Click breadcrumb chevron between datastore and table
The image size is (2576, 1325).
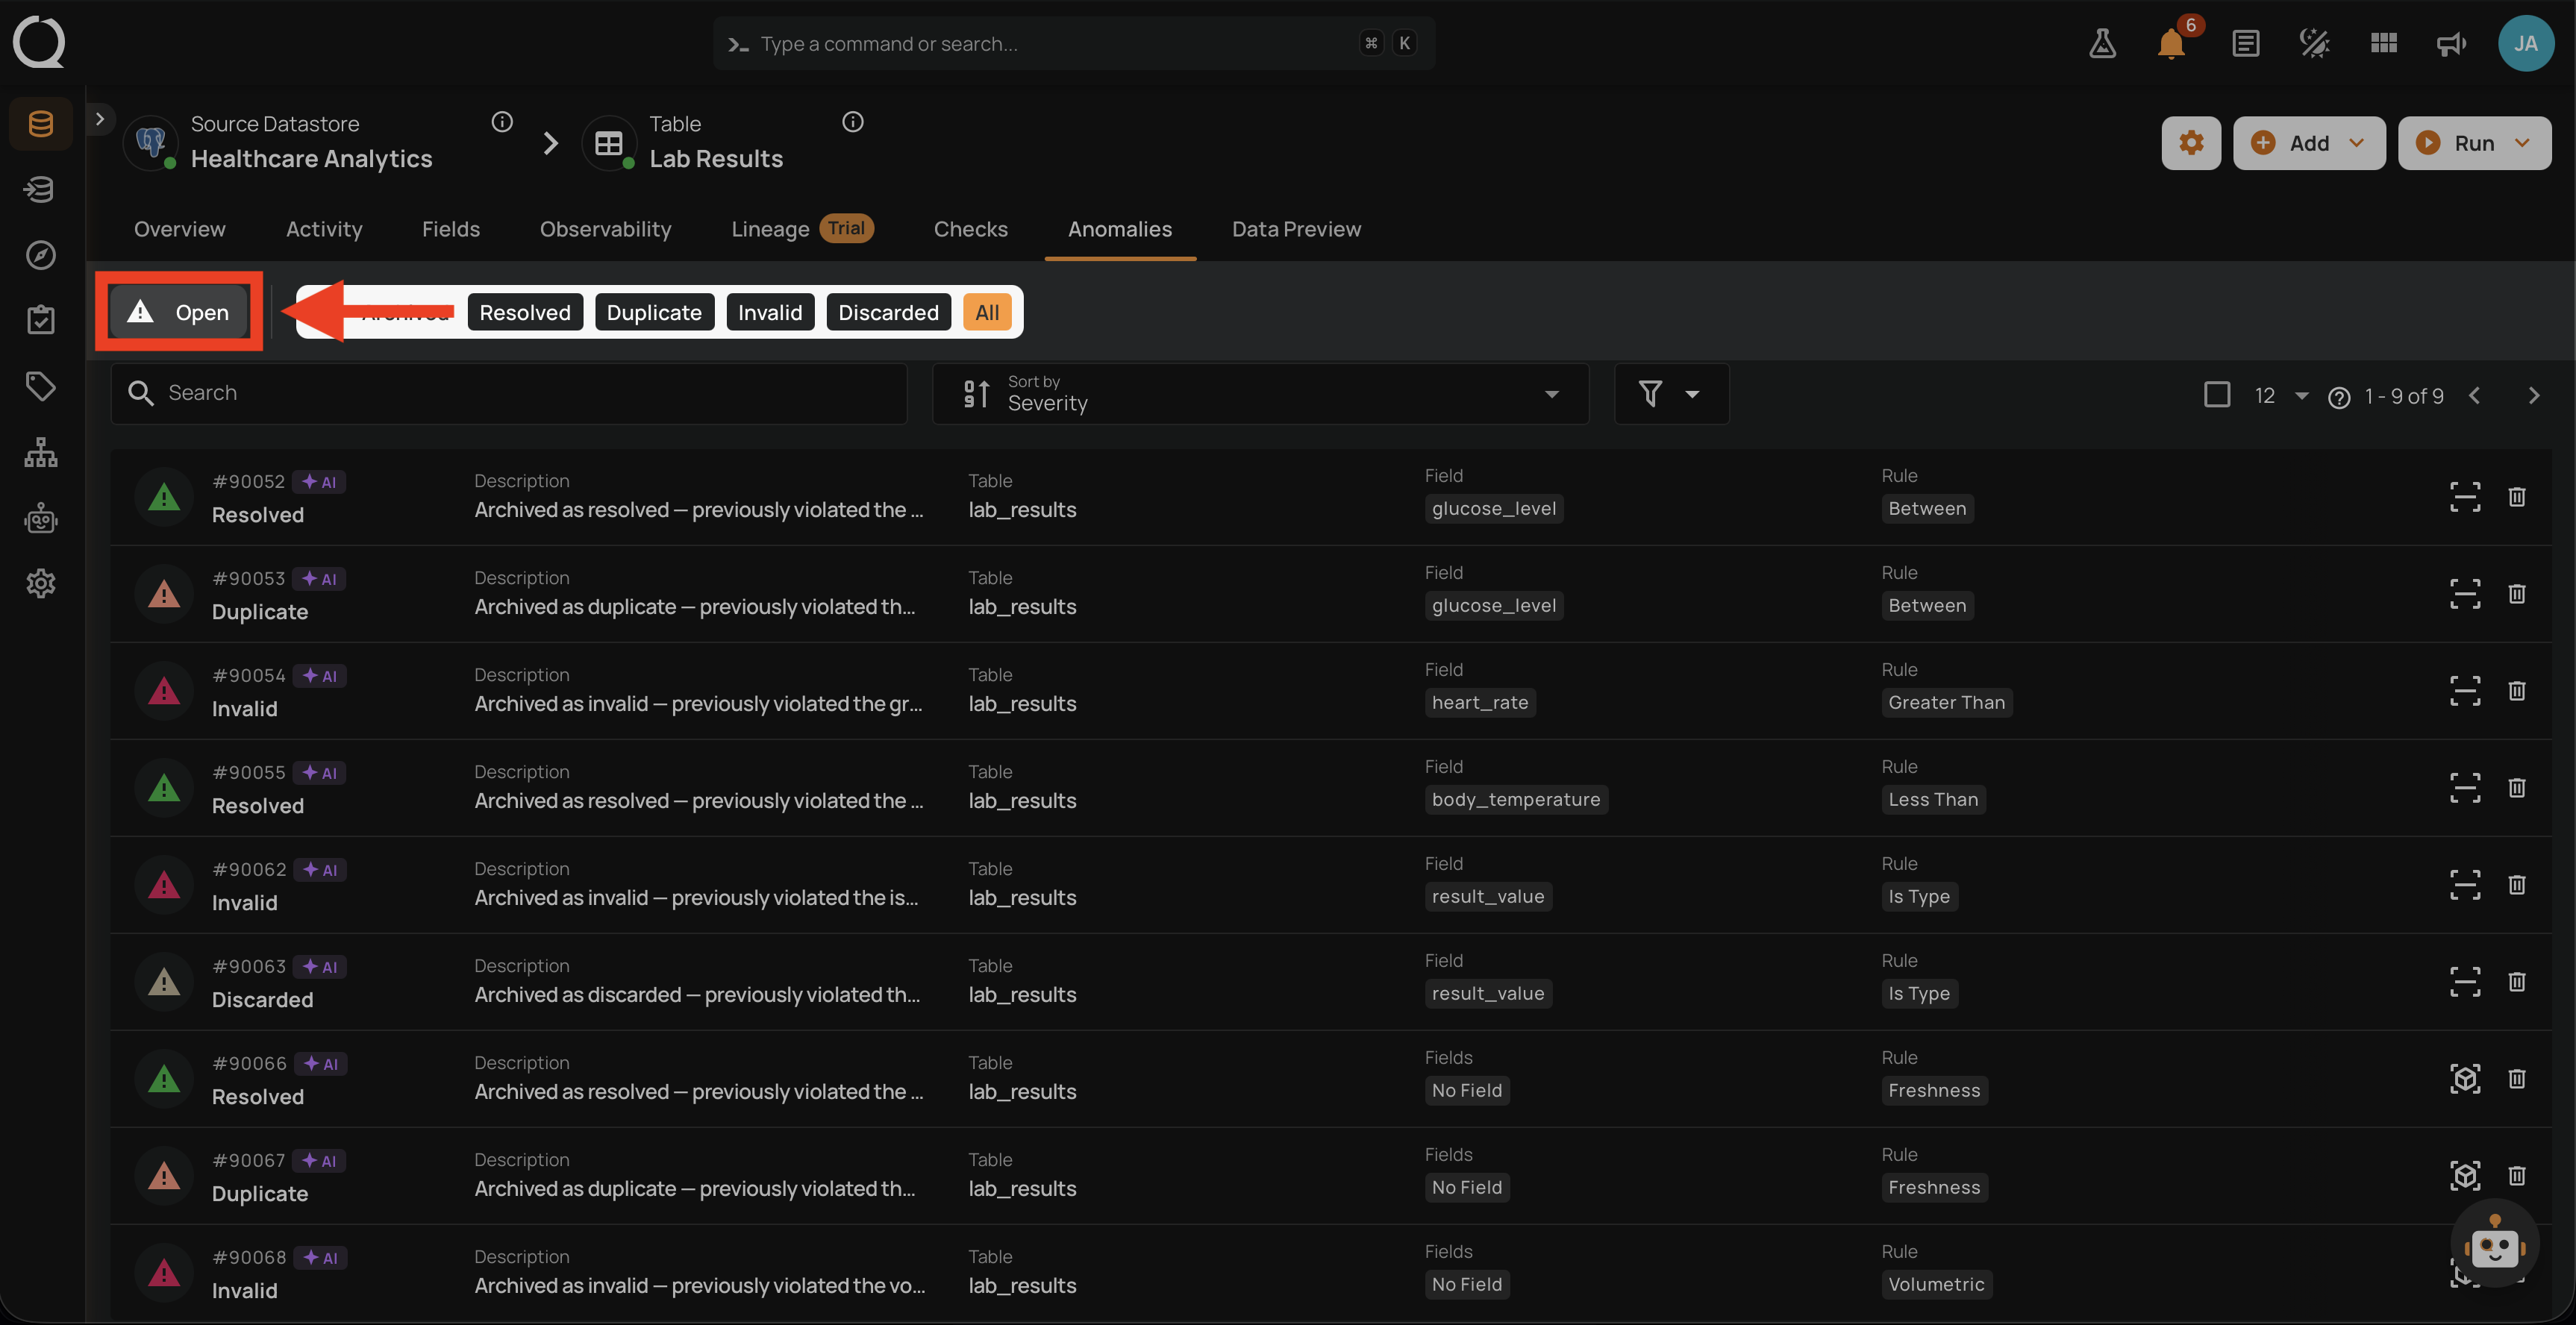point(550,143)
